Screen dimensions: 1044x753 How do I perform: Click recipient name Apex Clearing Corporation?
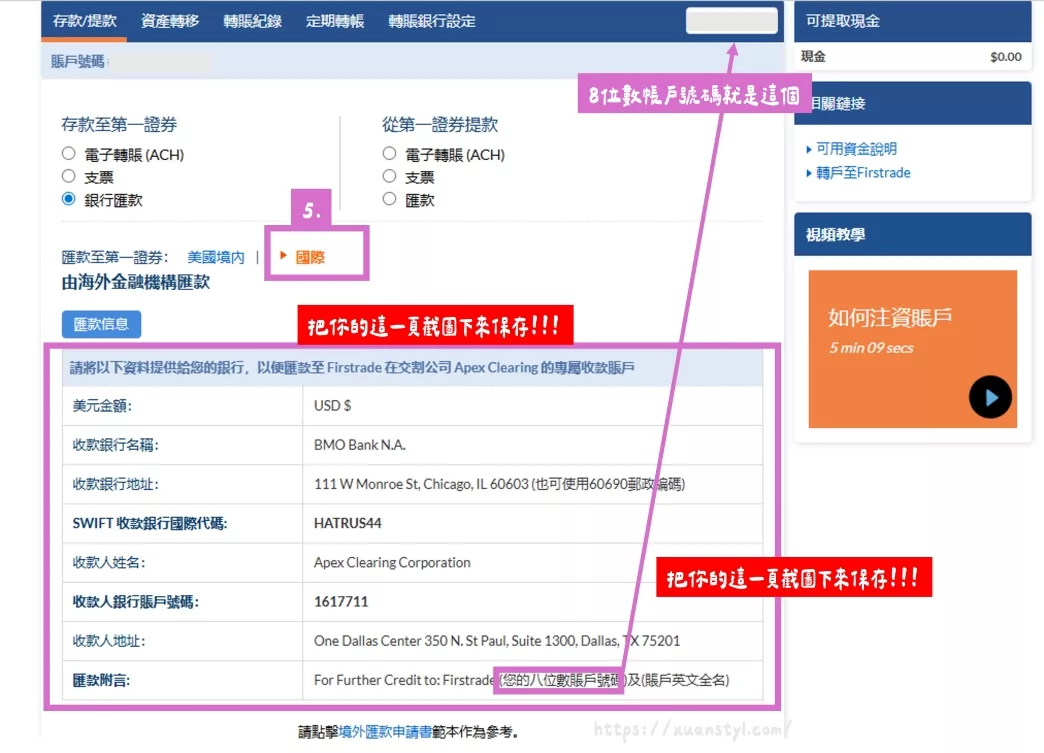coord(392,563)
